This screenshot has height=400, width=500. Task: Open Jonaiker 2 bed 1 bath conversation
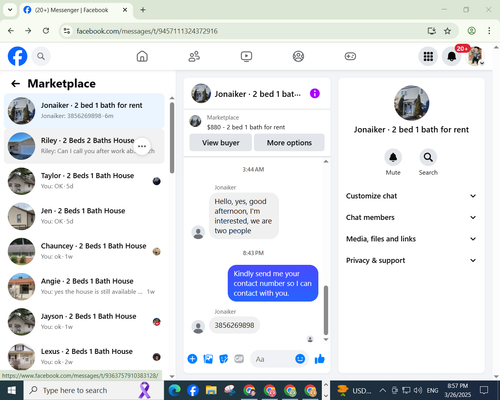[84, 111]
